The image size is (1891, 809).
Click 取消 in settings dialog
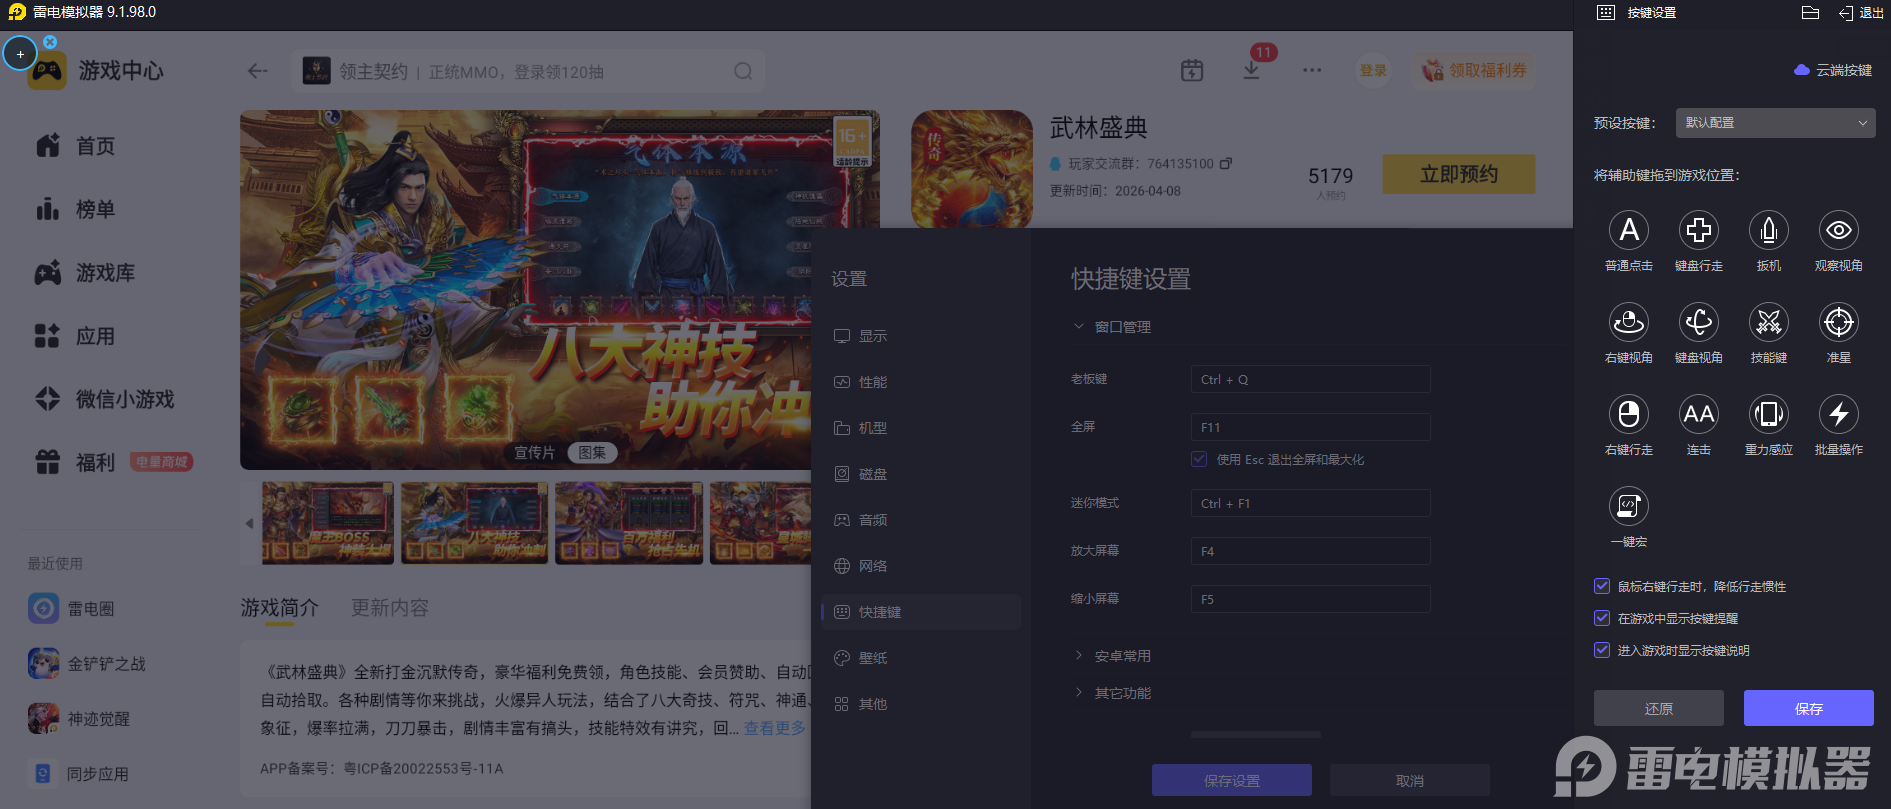click(x=1409, y=780)
